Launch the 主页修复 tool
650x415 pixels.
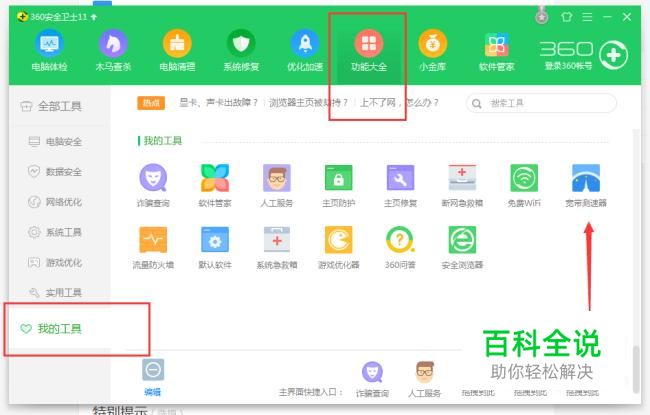coord(400,185)
